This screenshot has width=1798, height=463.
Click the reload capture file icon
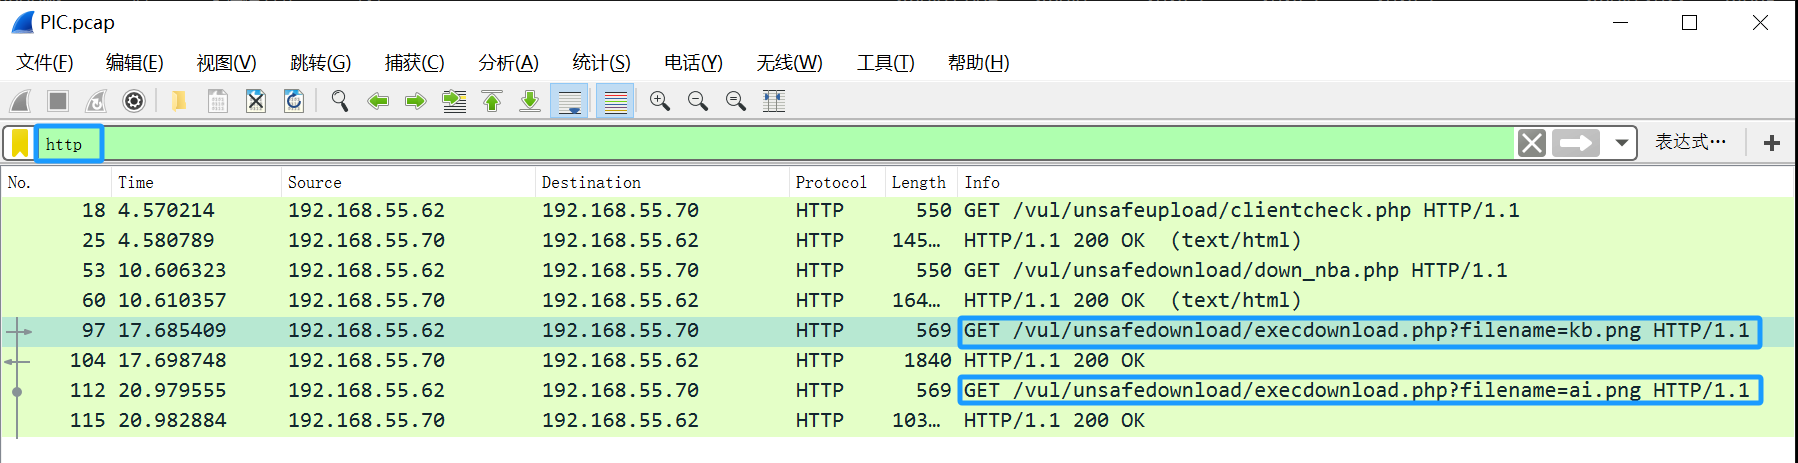point(294,101)
